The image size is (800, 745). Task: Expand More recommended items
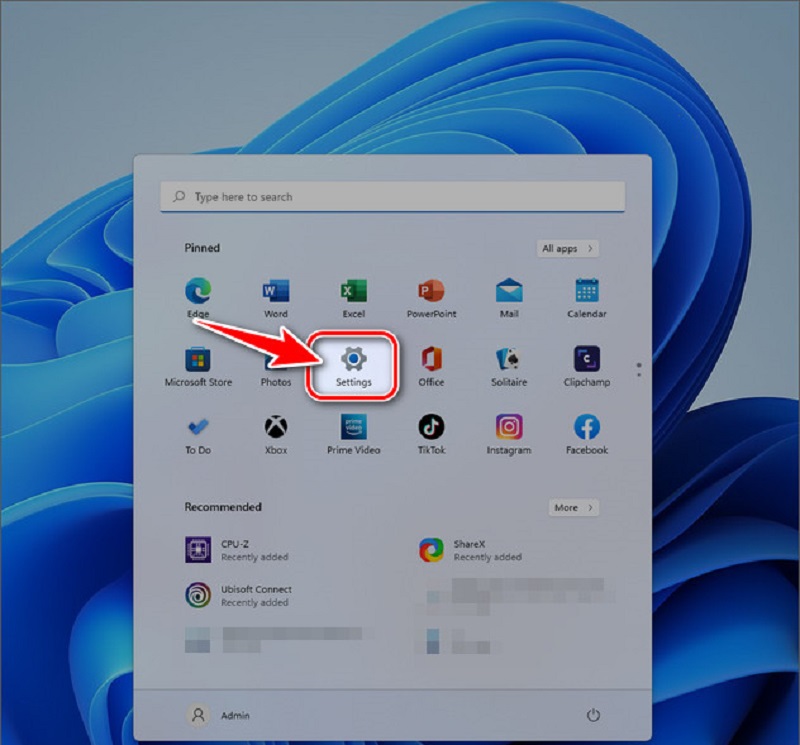coord(574,508)
